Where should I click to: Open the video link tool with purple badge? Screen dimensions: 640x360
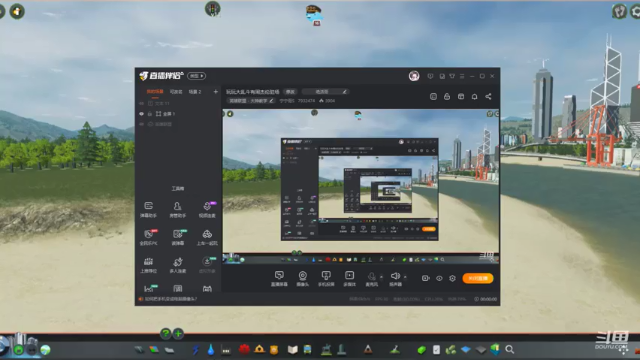point(207,209)
